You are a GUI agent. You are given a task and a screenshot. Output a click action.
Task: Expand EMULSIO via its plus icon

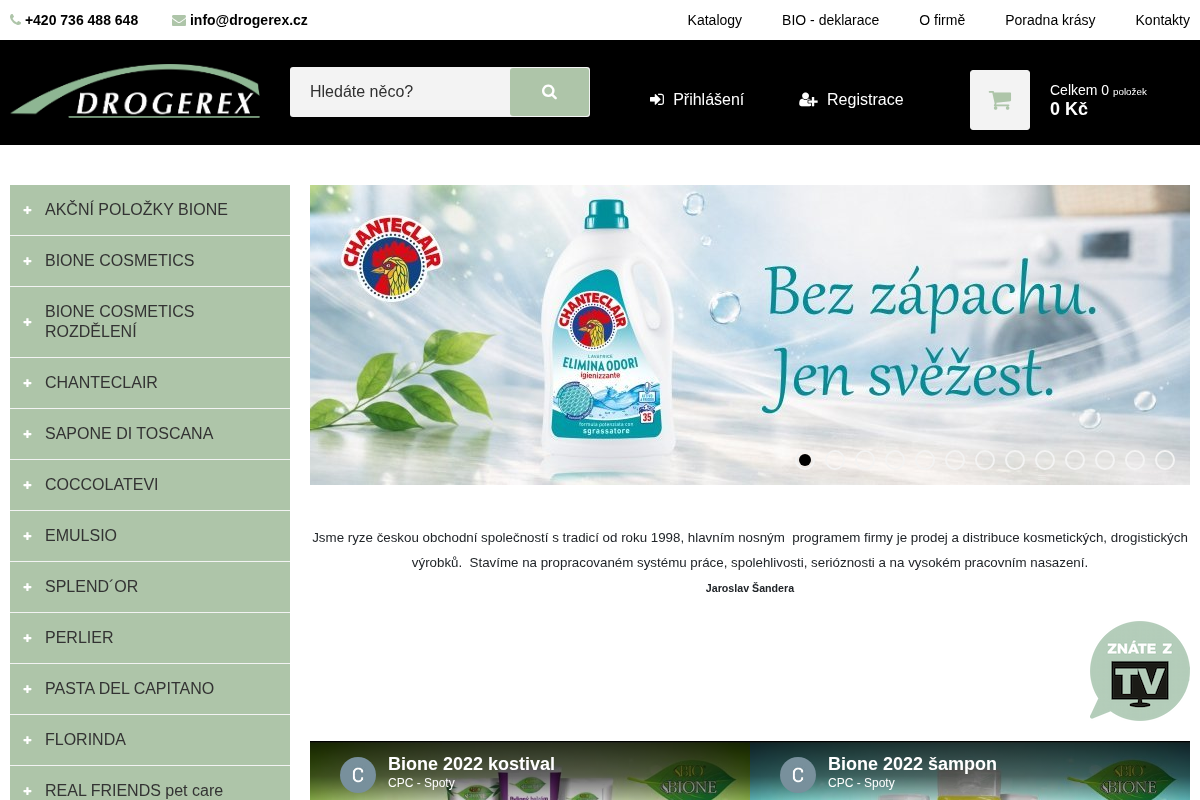(27, 536)
